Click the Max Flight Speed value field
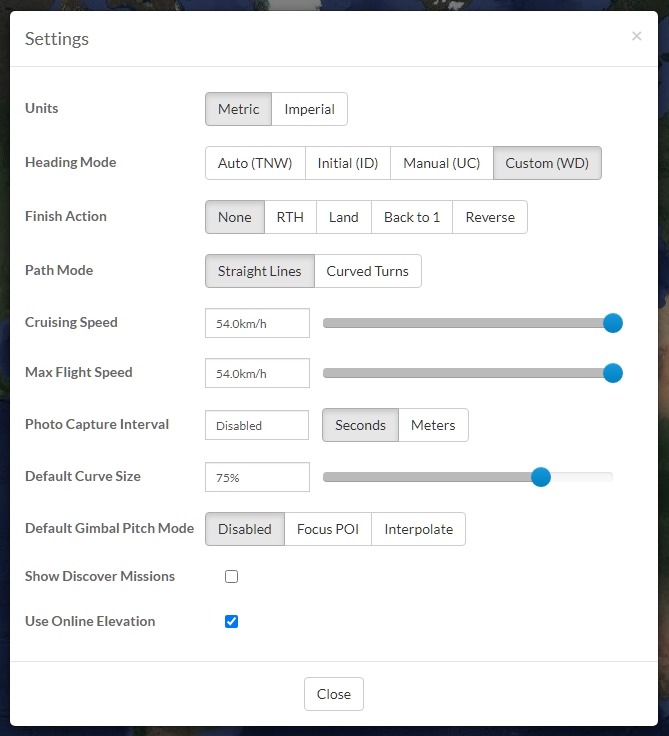Viewport: 669px width, 736px height. click(x=257, y=373)
